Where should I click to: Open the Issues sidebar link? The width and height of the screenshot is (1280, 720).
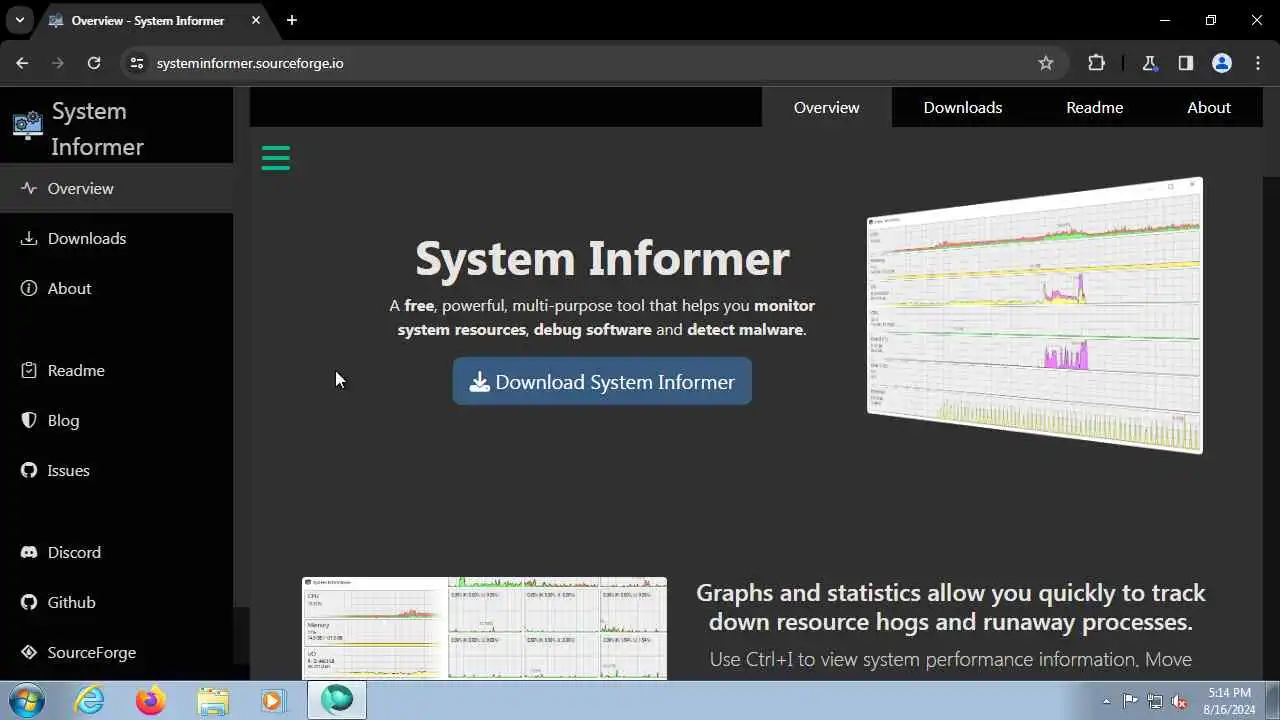click(116, 470)
